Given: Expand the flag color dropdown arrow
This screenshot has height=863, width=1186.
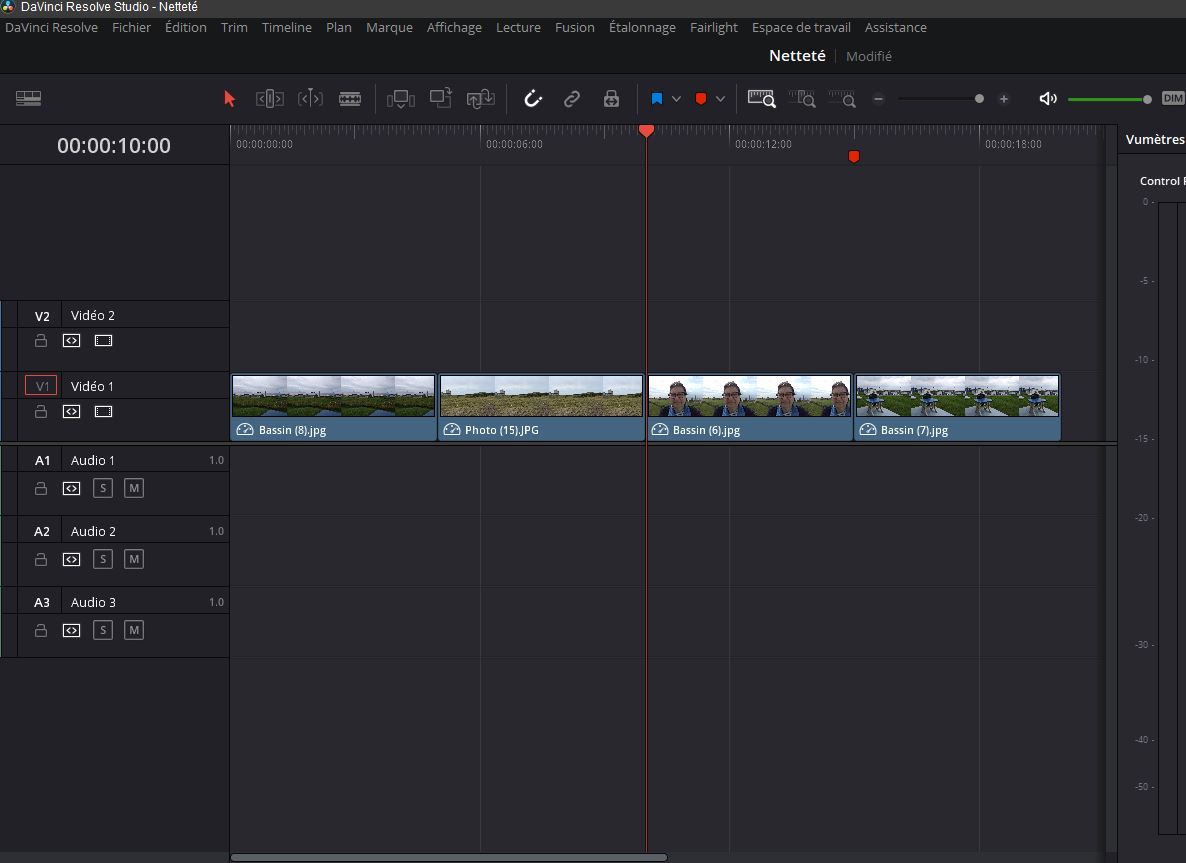Looking at the screenshot, I should tap(676, 99).
